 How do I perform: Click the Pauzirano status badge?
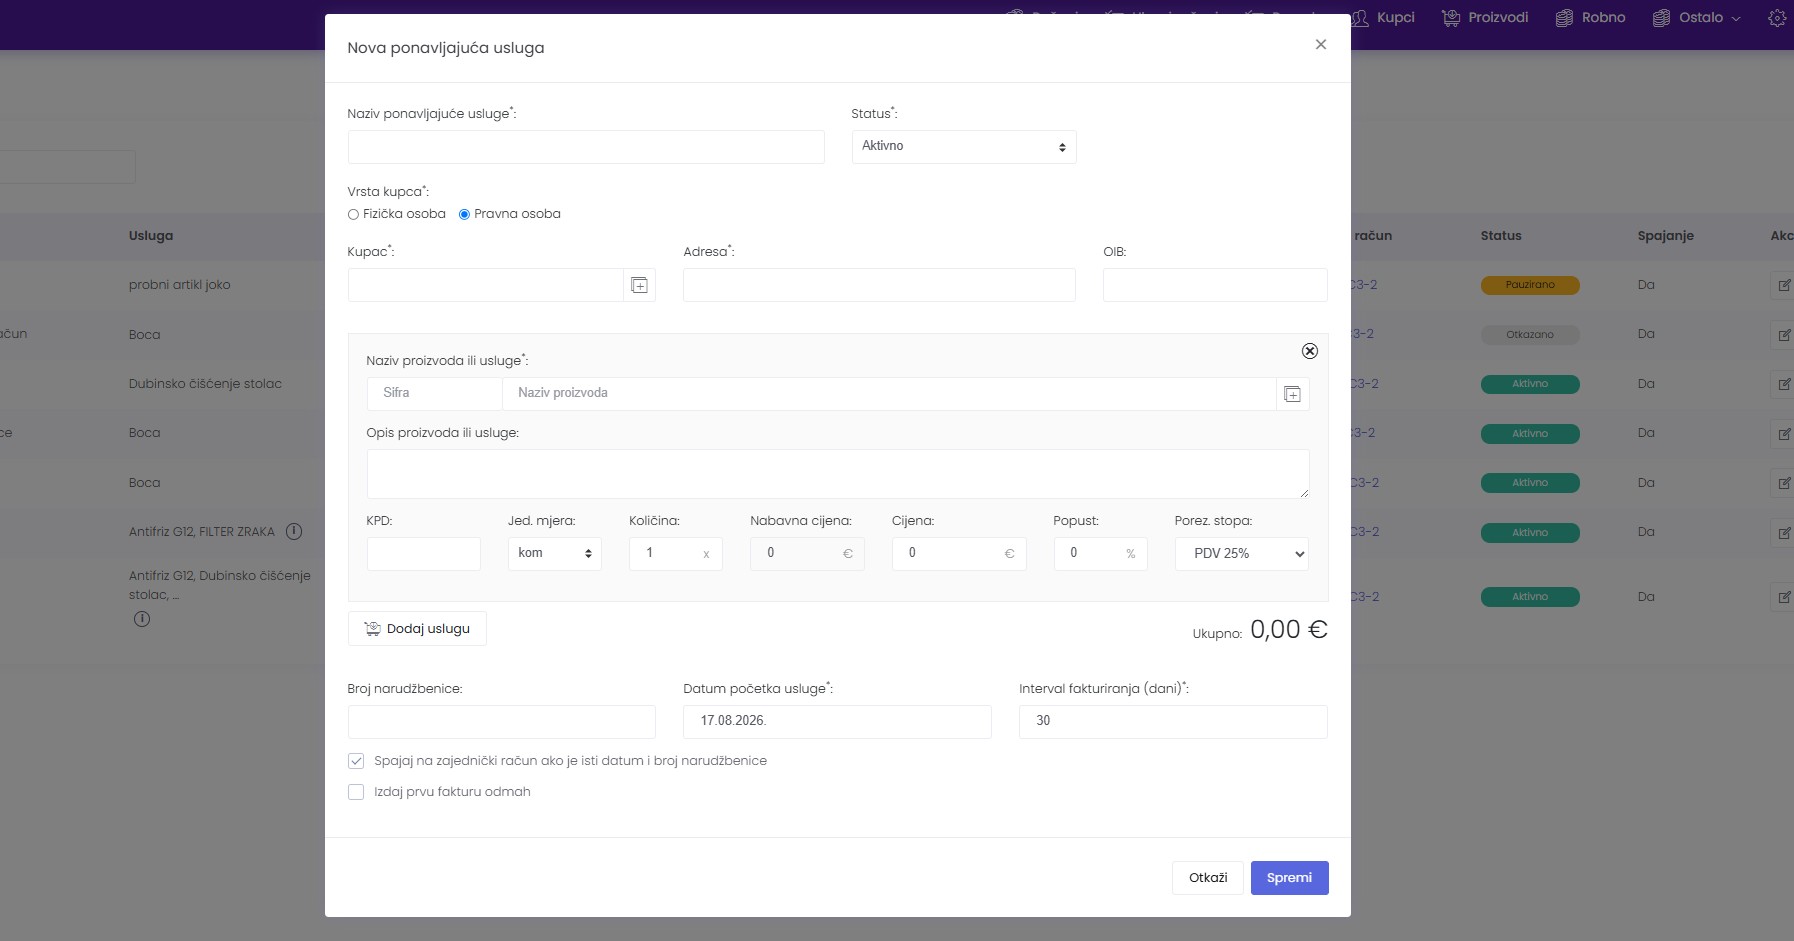(1530, 285)
